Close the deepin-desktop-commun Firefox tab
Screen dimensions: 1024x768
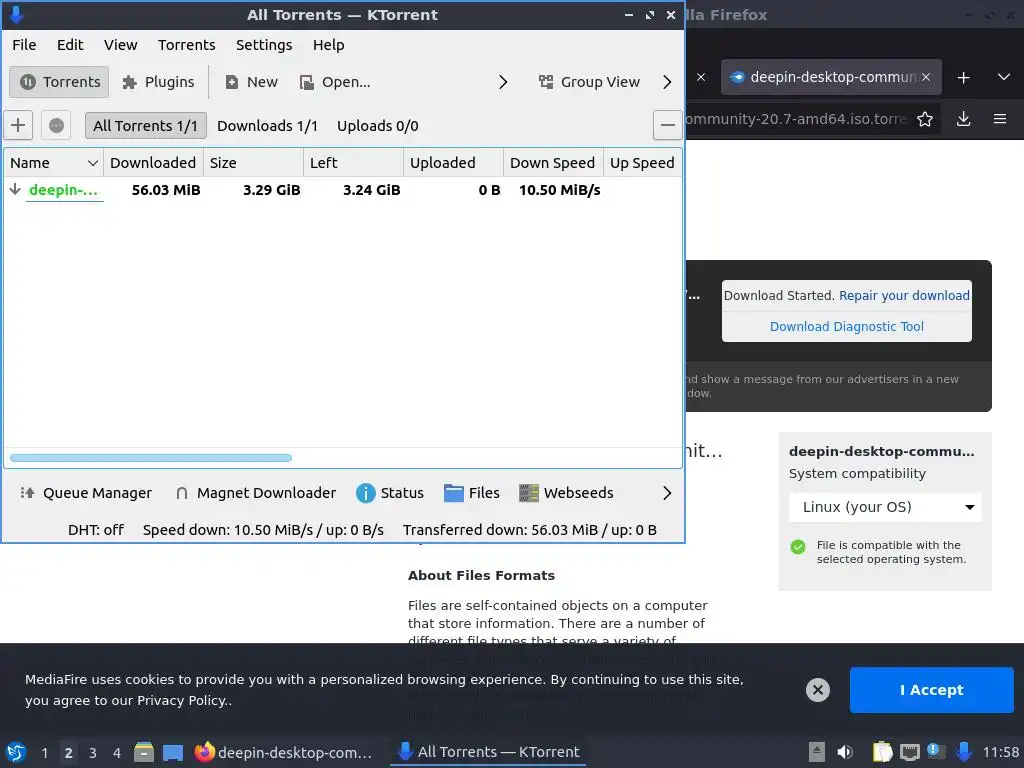(x=926, y=77)
